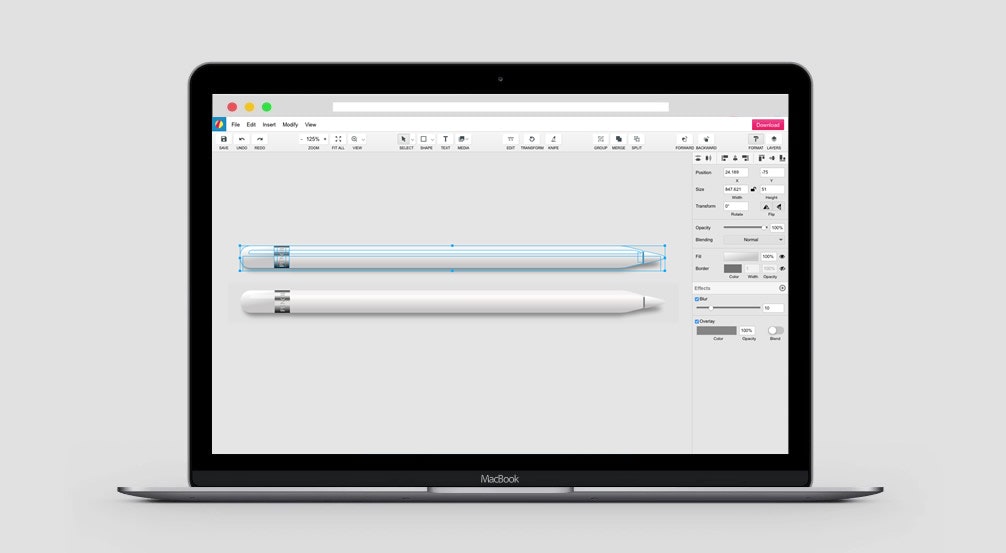1006x553 pixels.
Task: Open the Border color swatch
Action: [x=733, y=269]
